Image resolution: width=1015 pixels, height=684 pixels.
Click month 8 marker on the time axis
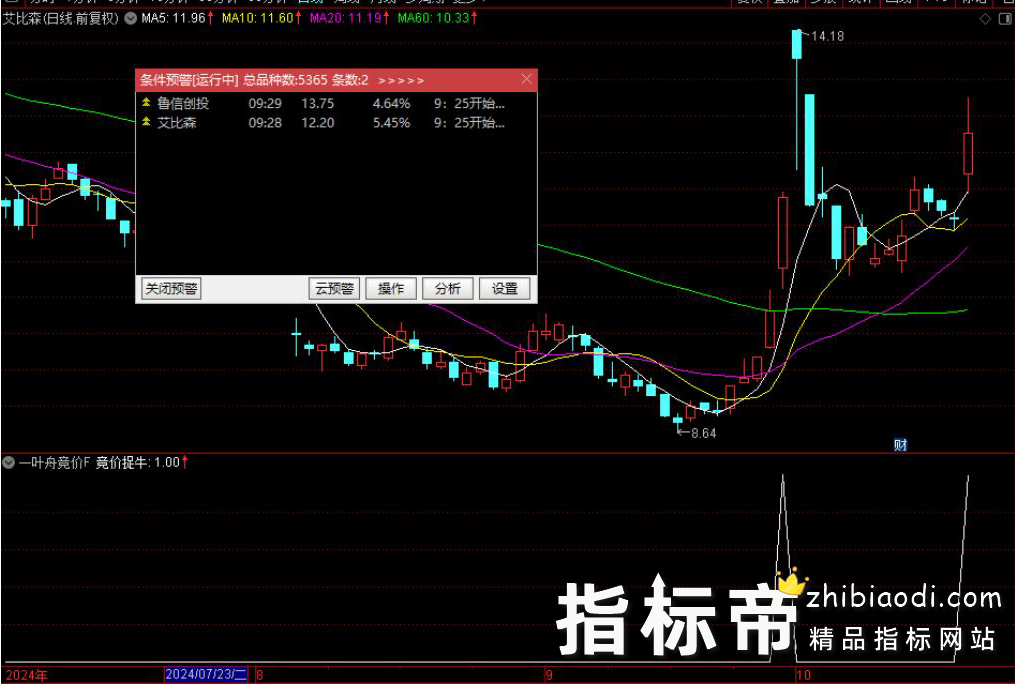coord(260,676)
